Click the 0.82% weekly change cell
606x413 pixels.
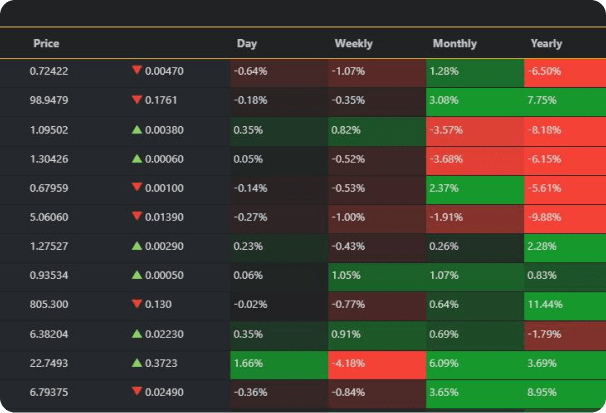pyautogui.click(x=377, y=131)
